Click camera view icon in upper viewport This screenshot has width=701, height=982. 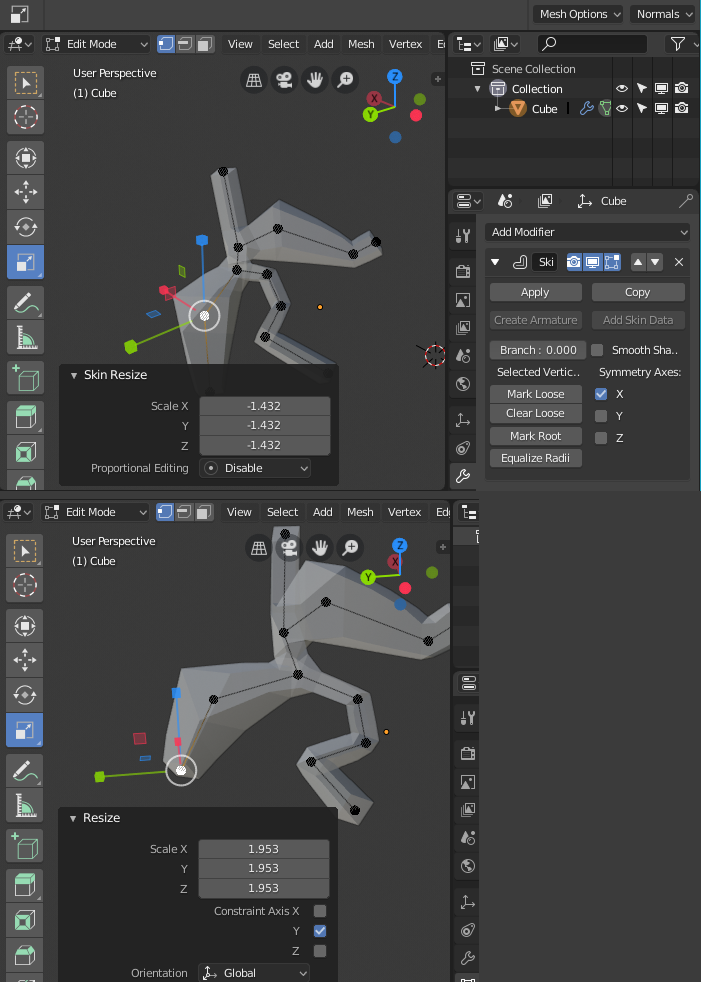coord(284,80)
